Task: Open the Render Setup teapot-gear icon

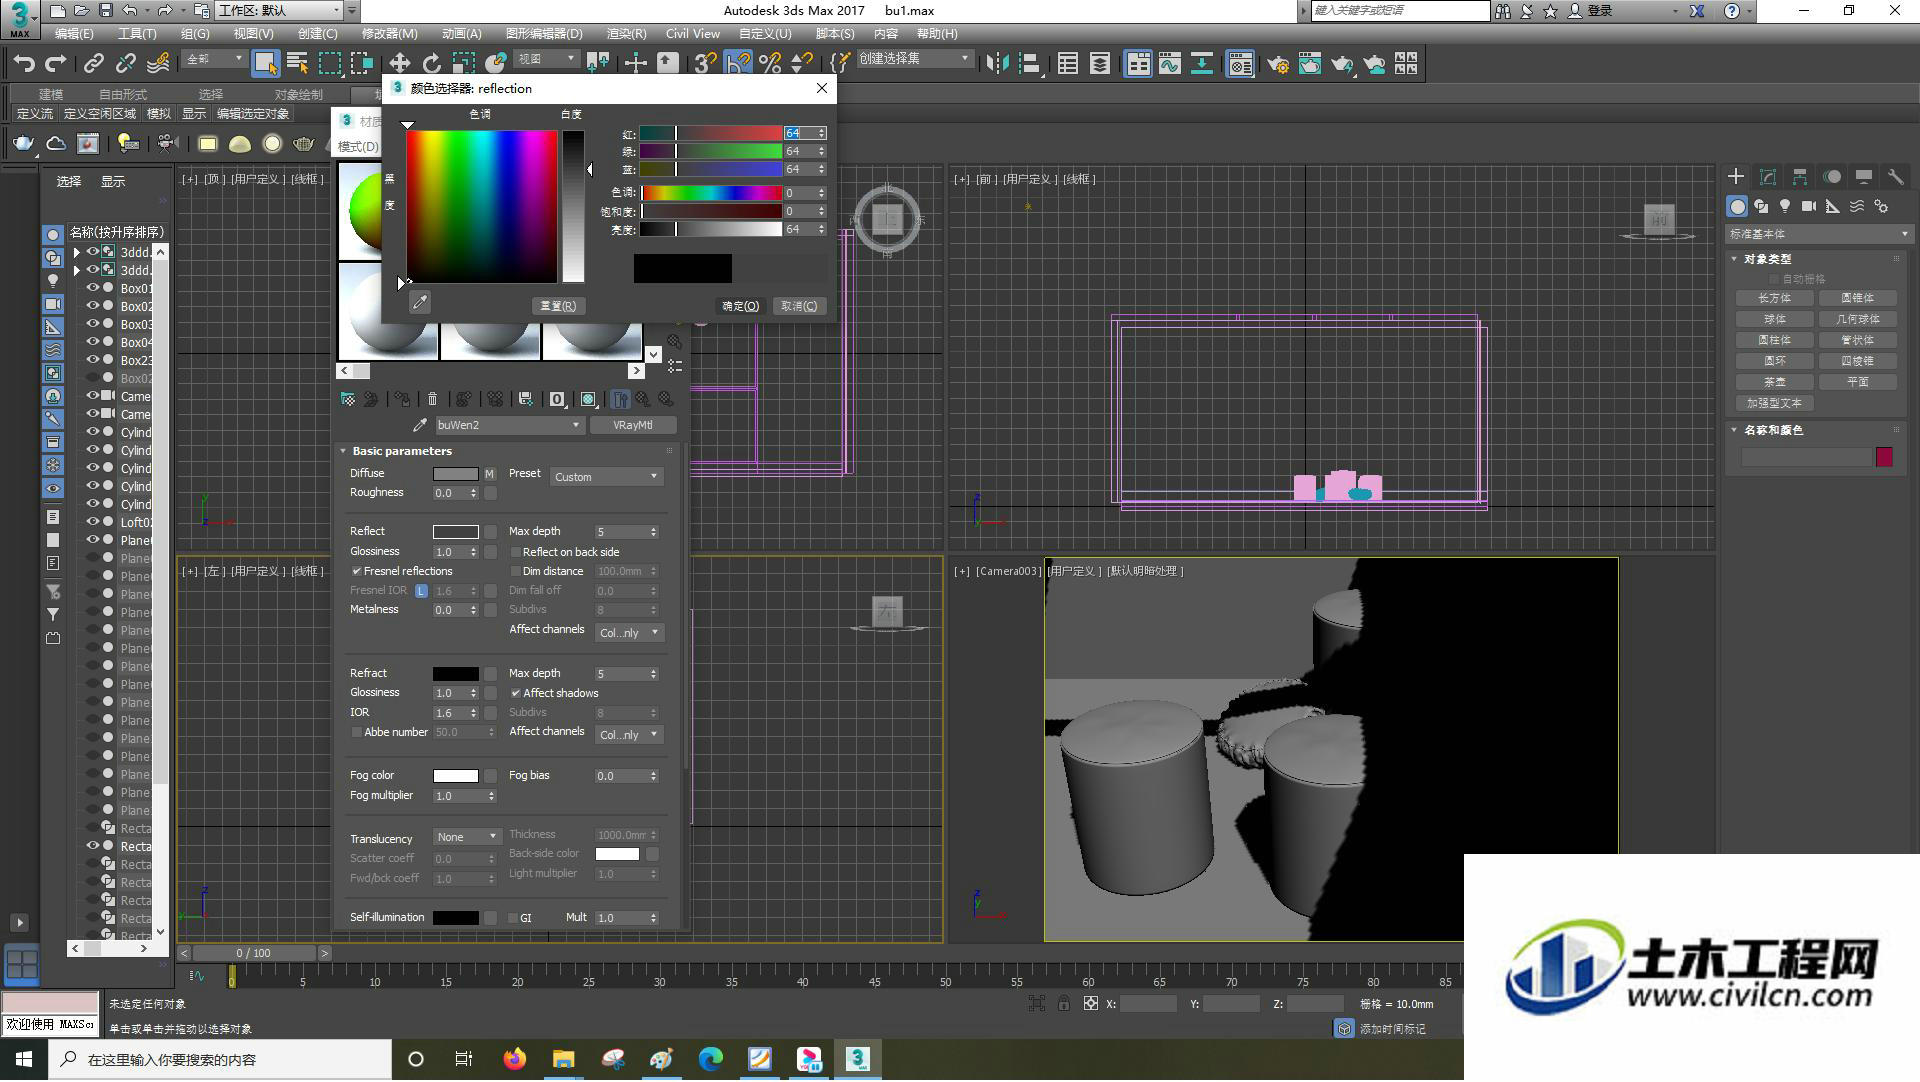Action: coord(1277,64)
